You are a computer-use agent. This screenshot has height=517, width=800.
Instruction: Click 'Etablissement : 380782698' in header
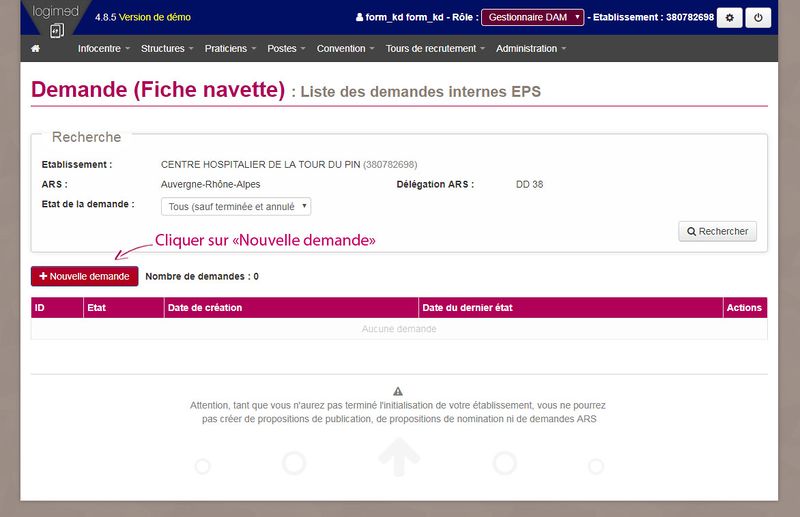click(x=654, y=17)
